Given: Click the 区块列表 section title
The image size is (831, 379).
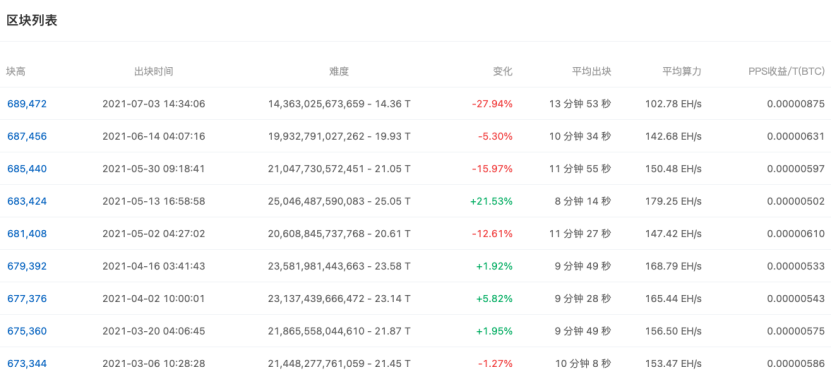Looking at the screenshot, I should (x=32, y=21).
